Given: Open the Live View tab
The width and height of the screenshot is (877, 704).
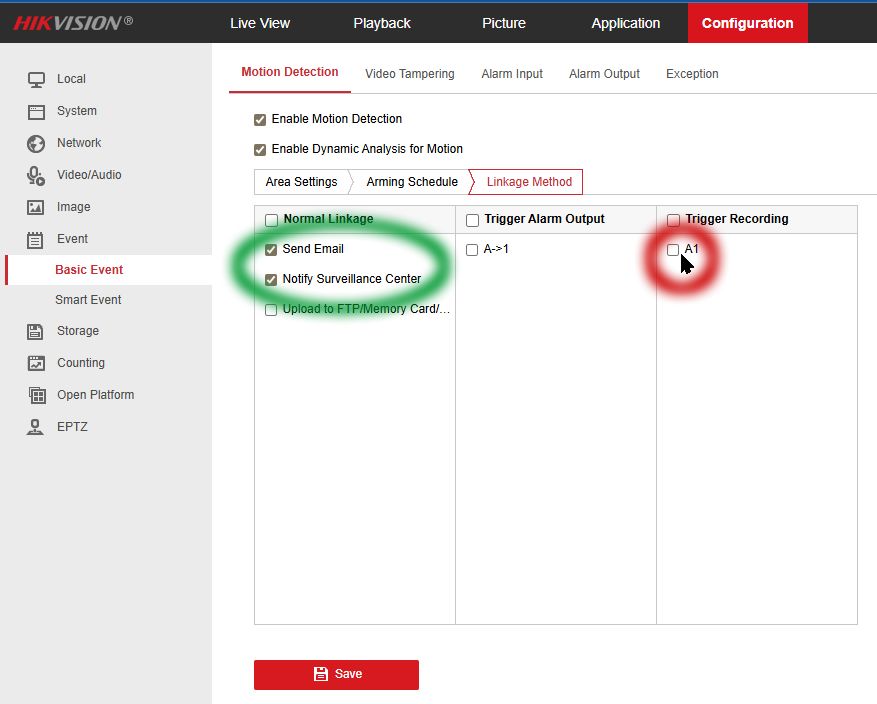Looking at the screenshot, I should [x=260, y=23].
